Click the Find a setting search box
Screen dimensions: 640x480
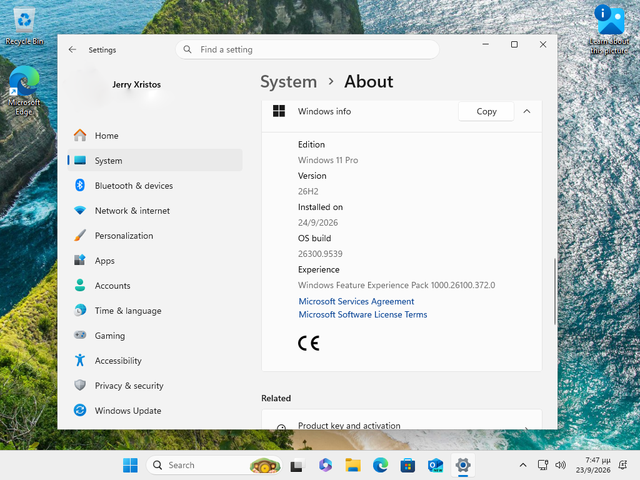(307, 50)
